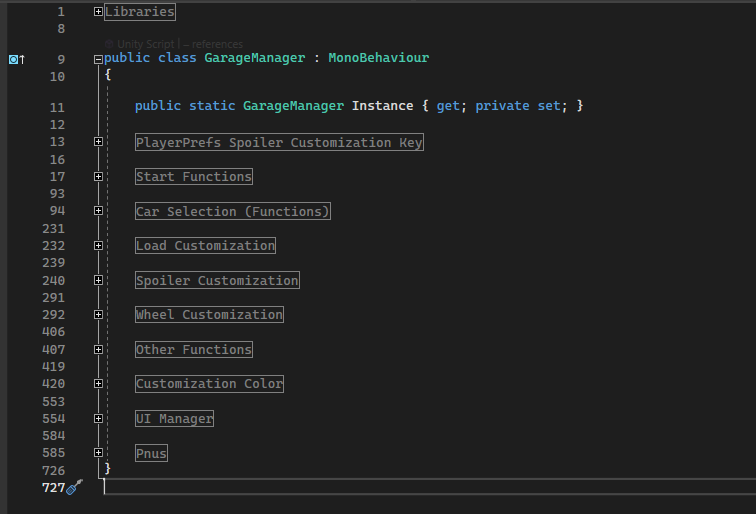Click the MonoBehaviour base class name
Screen dimensions: 756x514
click(378, 58)
